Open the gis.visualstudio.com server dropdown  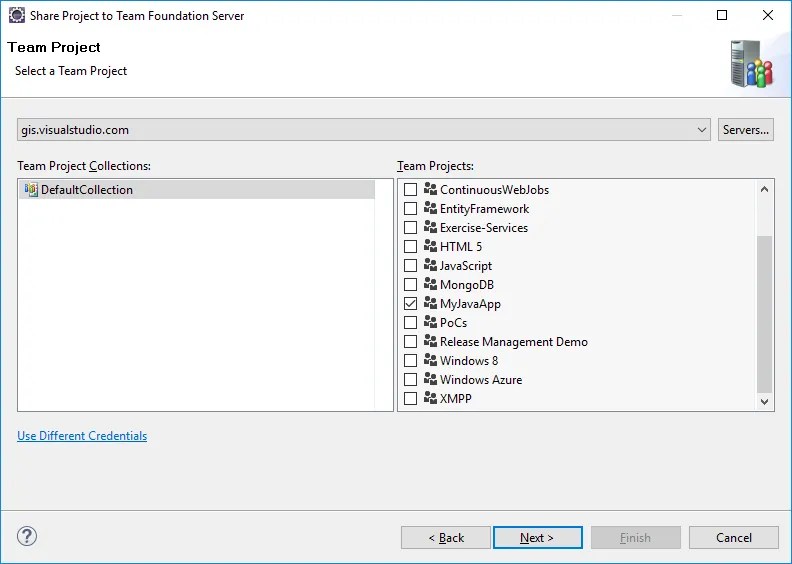364,130
